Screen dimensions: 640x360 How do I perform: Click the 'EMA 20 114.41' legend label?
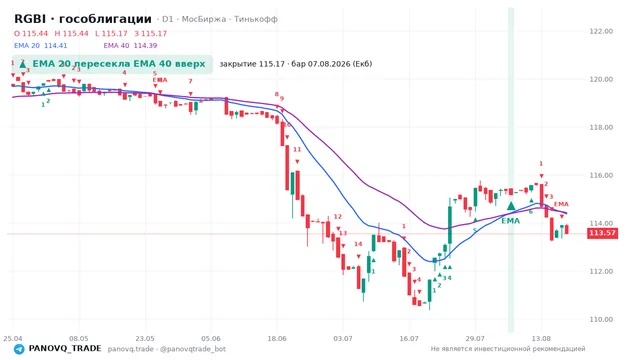(x=40, y=45)
